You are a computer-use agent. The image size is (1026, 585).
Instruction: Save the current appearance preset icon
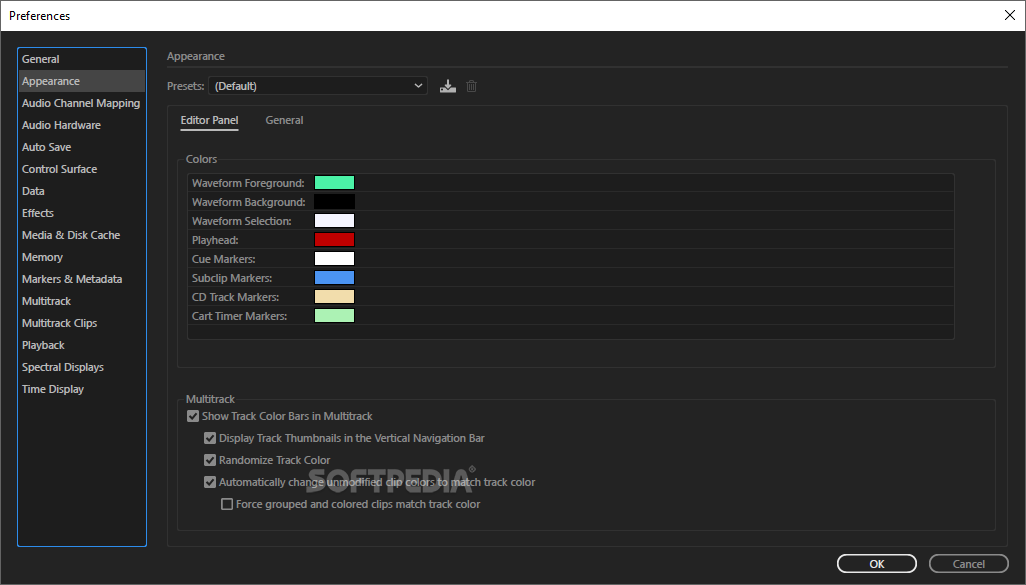click(448, 86)
